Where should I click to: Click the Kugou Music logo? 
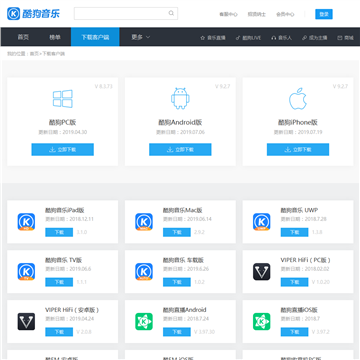(x=33, y=14)
